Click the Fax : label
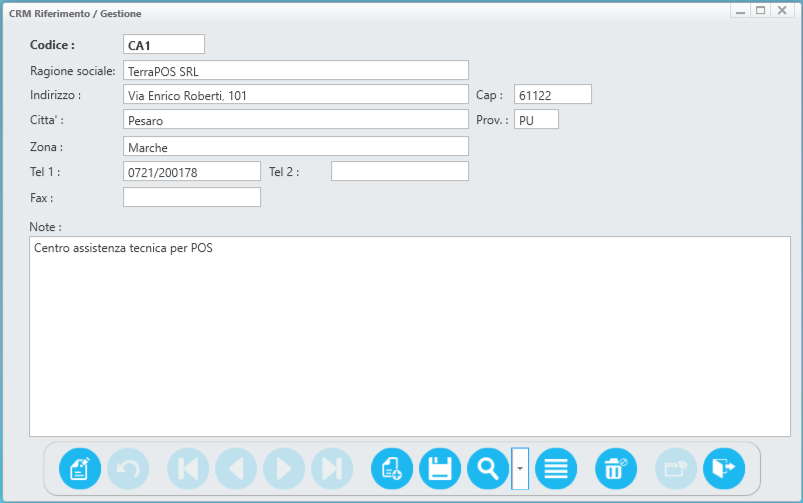Image resolution: width=803 pixels, height=503 pixels. (41, 198)
